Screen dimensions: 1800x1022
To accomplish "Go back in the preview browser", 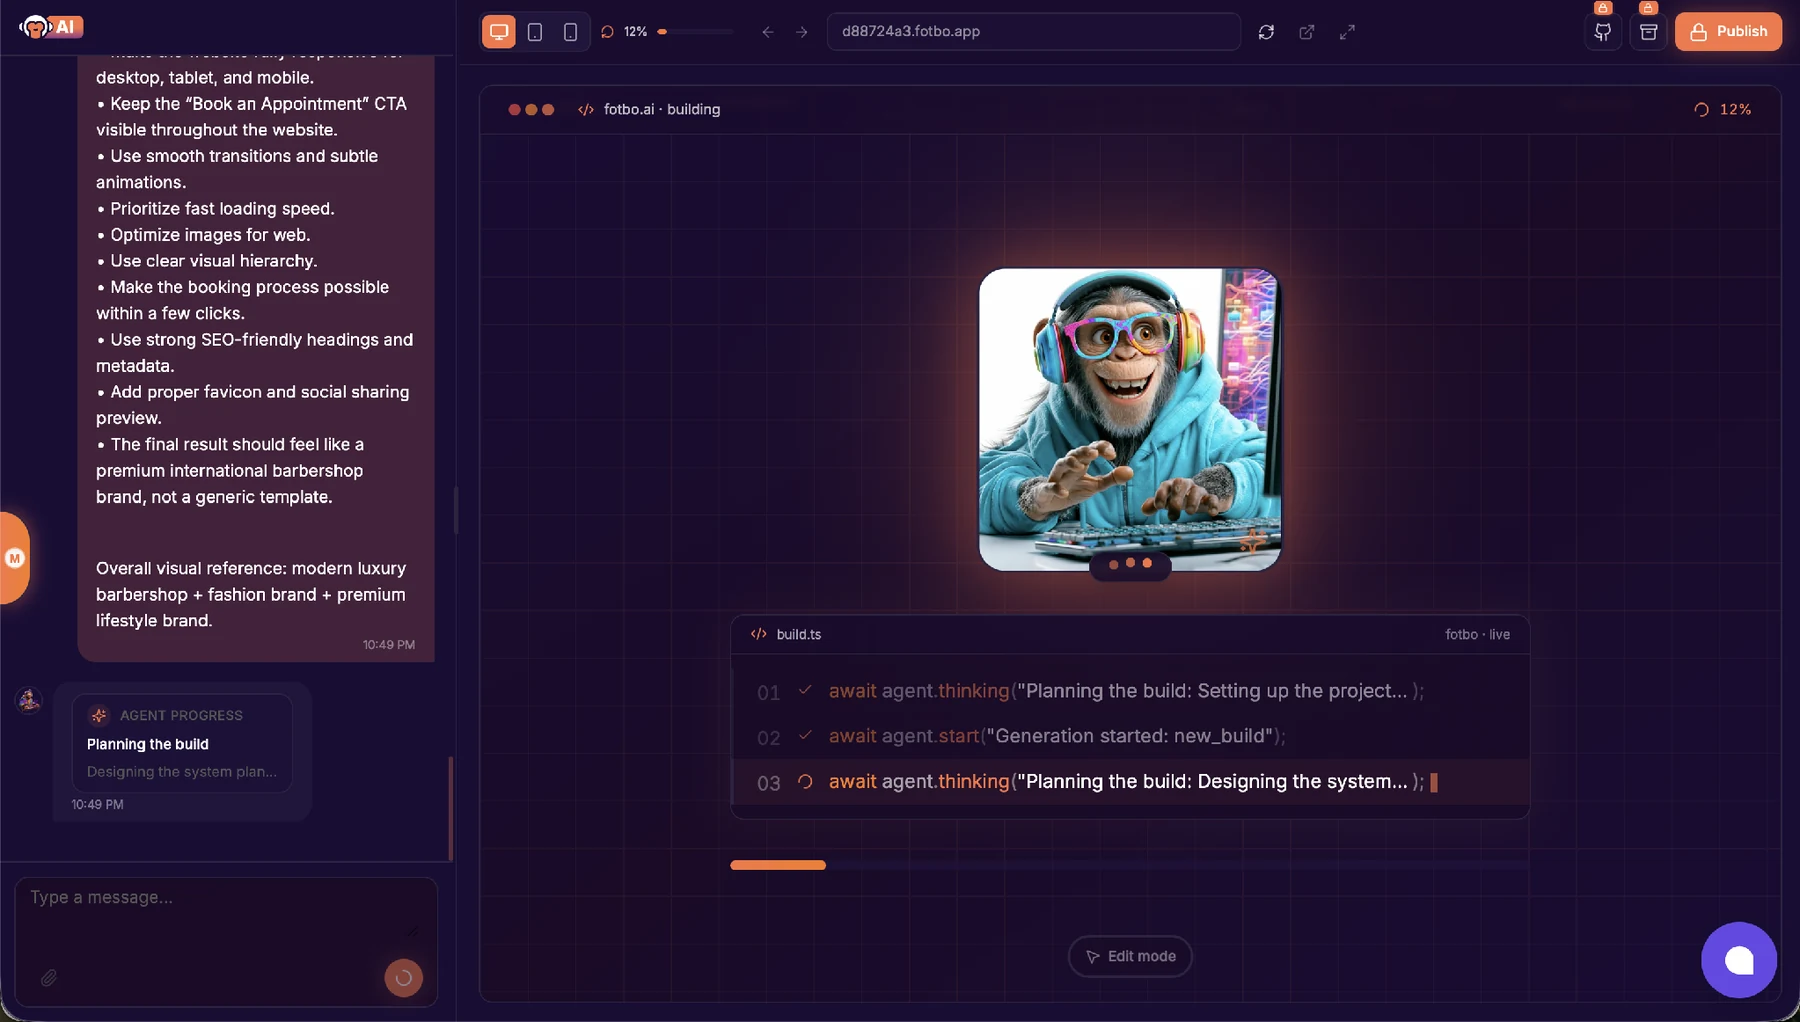I will (768, 32).
